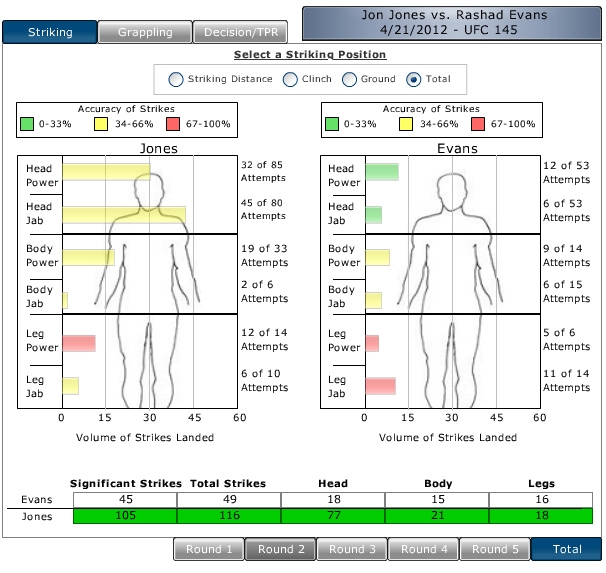Display Round 5 statistics
This screenshot has height=573, width=606.
point(494,549)
